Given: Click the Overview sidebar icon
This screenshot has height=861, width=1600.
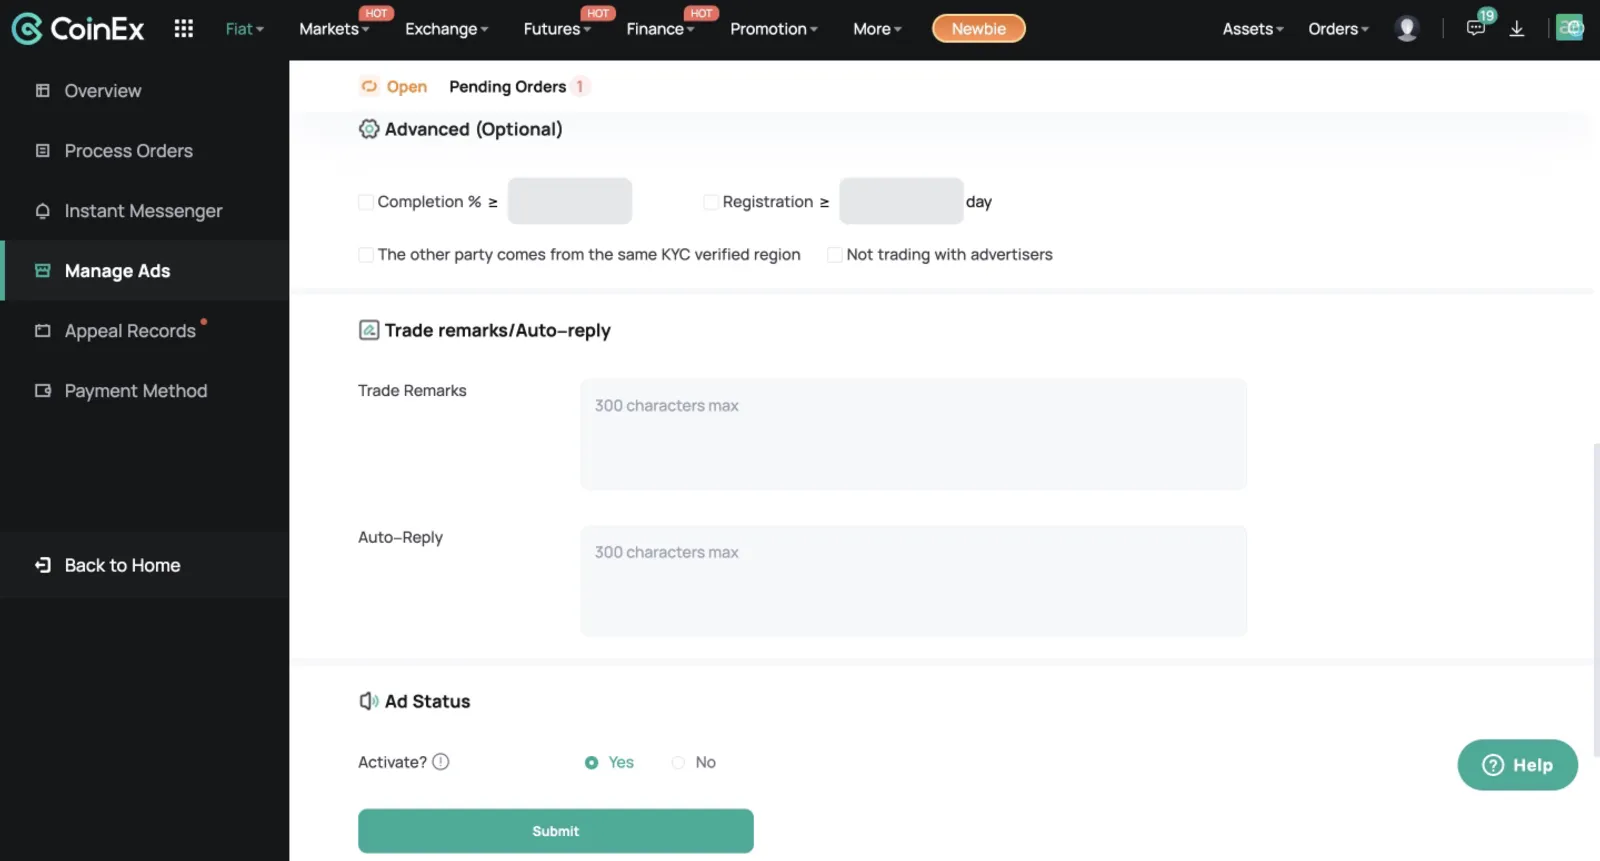Looking at the screenshot, I should click(42, 91).
